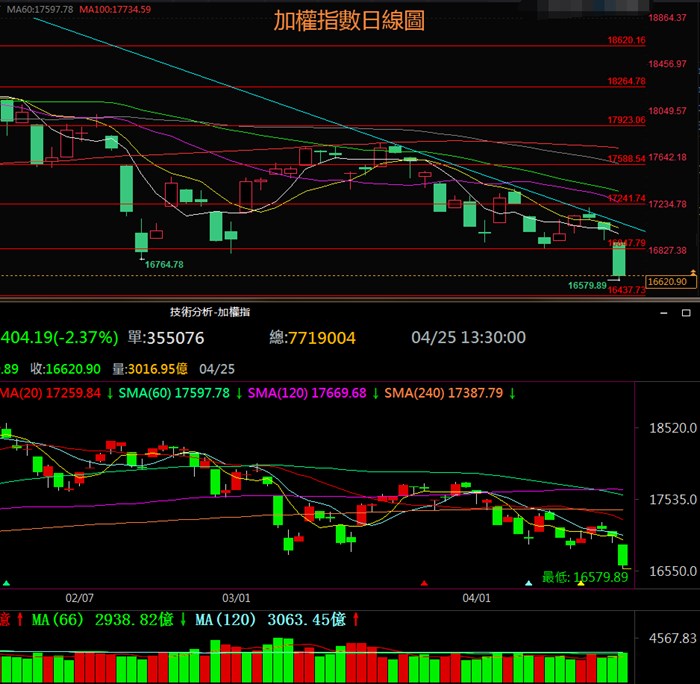Click the cyan triangle marker near 04/01

click(x=529, y=582)
